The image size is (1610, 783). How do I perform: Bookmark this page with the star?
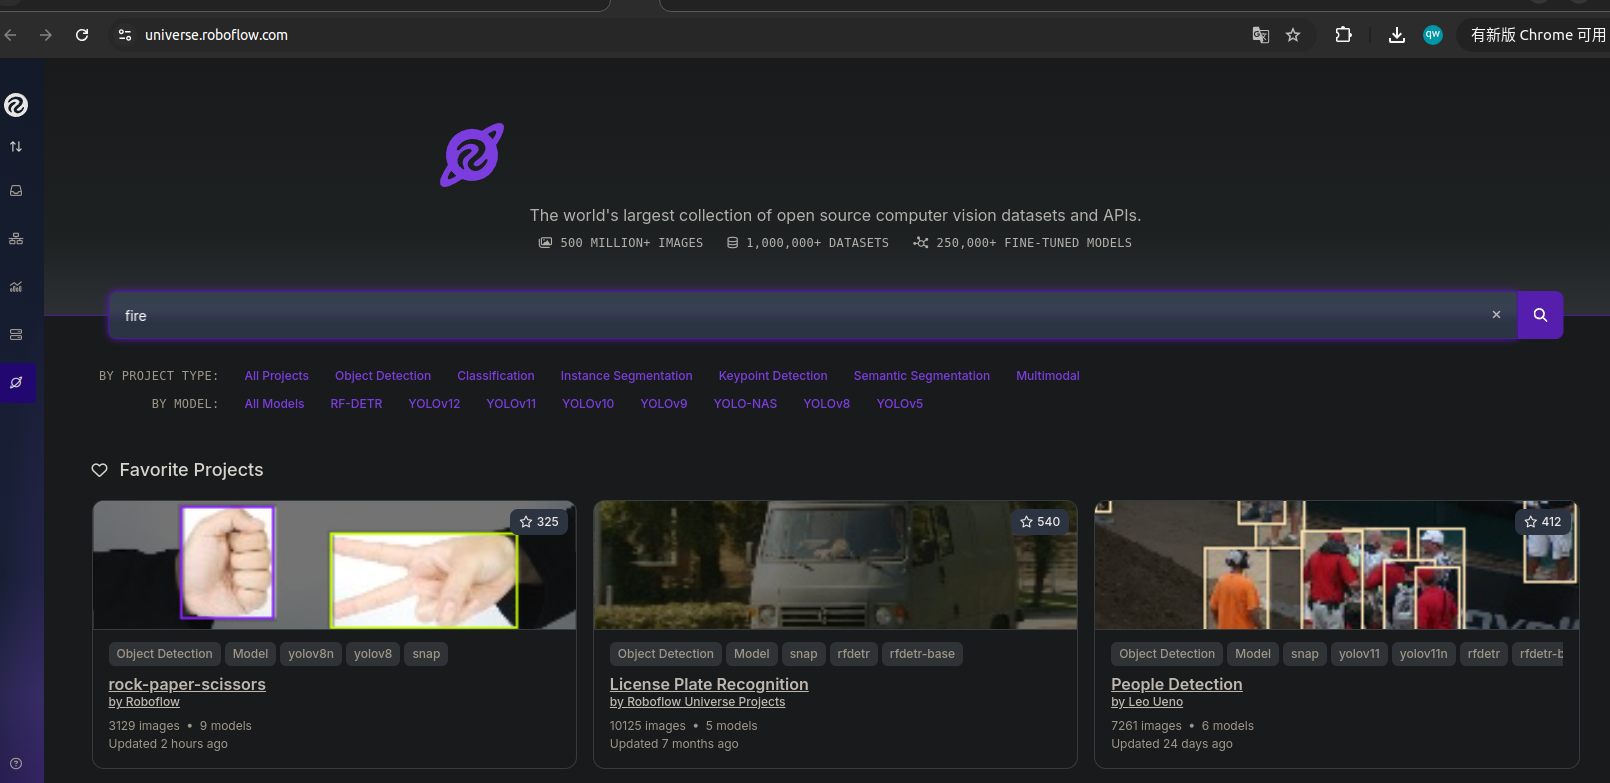pyautogui.click(x=1293, y=35)
